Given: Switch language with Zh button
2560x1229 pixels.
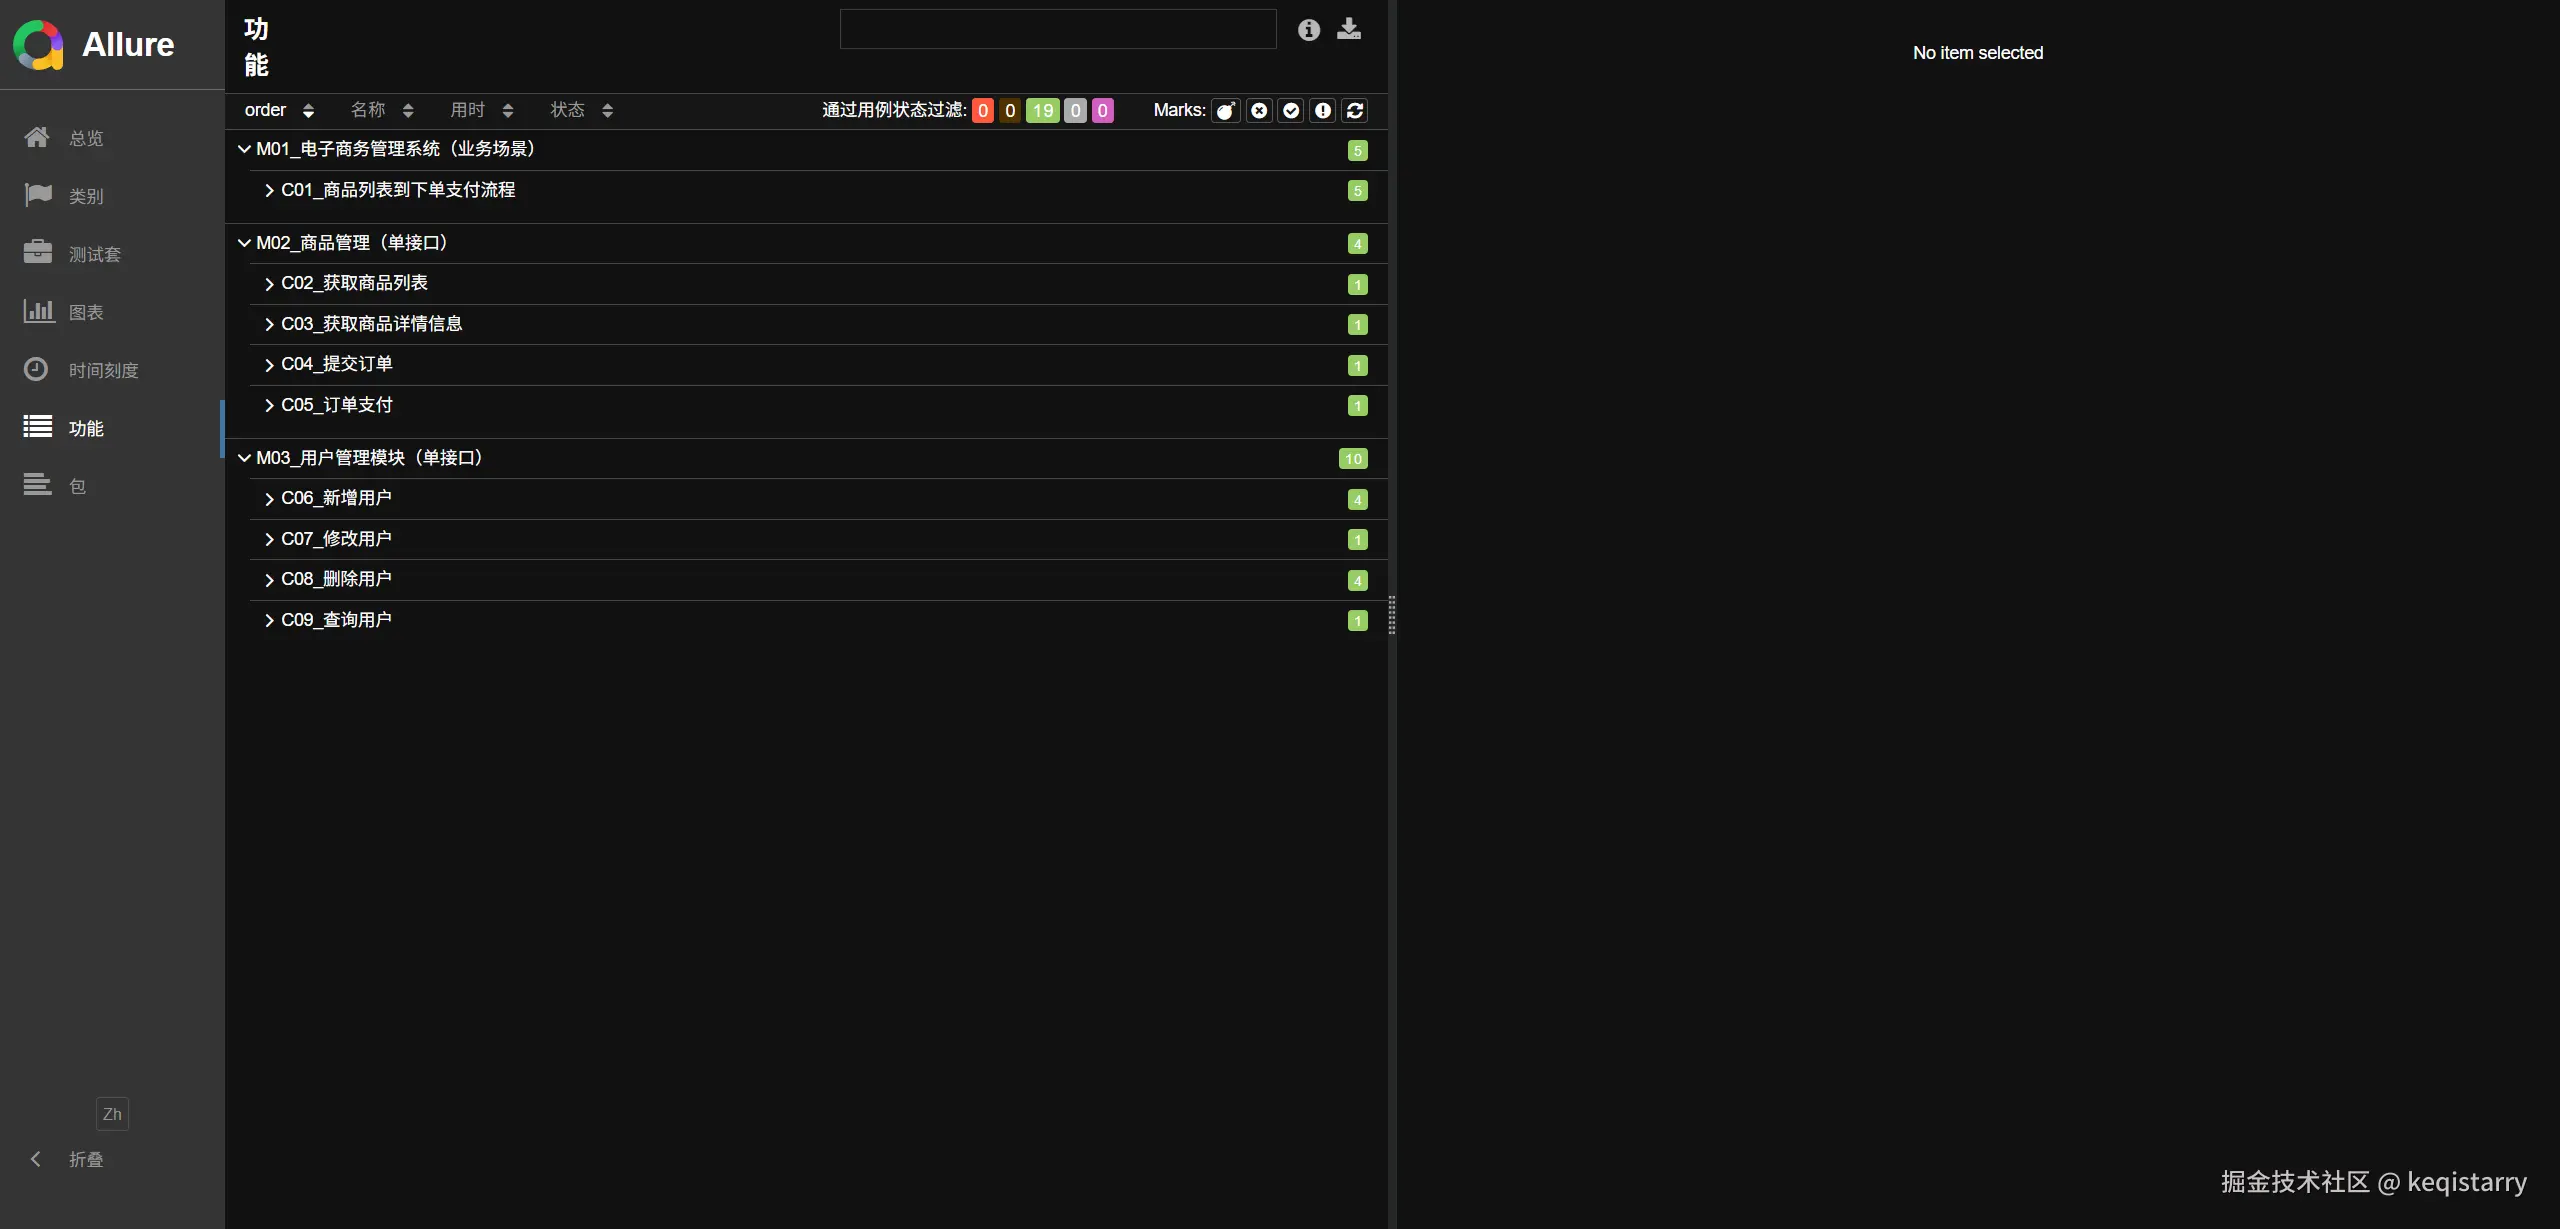Looking at the screenshot, I should click(112, 1114).
